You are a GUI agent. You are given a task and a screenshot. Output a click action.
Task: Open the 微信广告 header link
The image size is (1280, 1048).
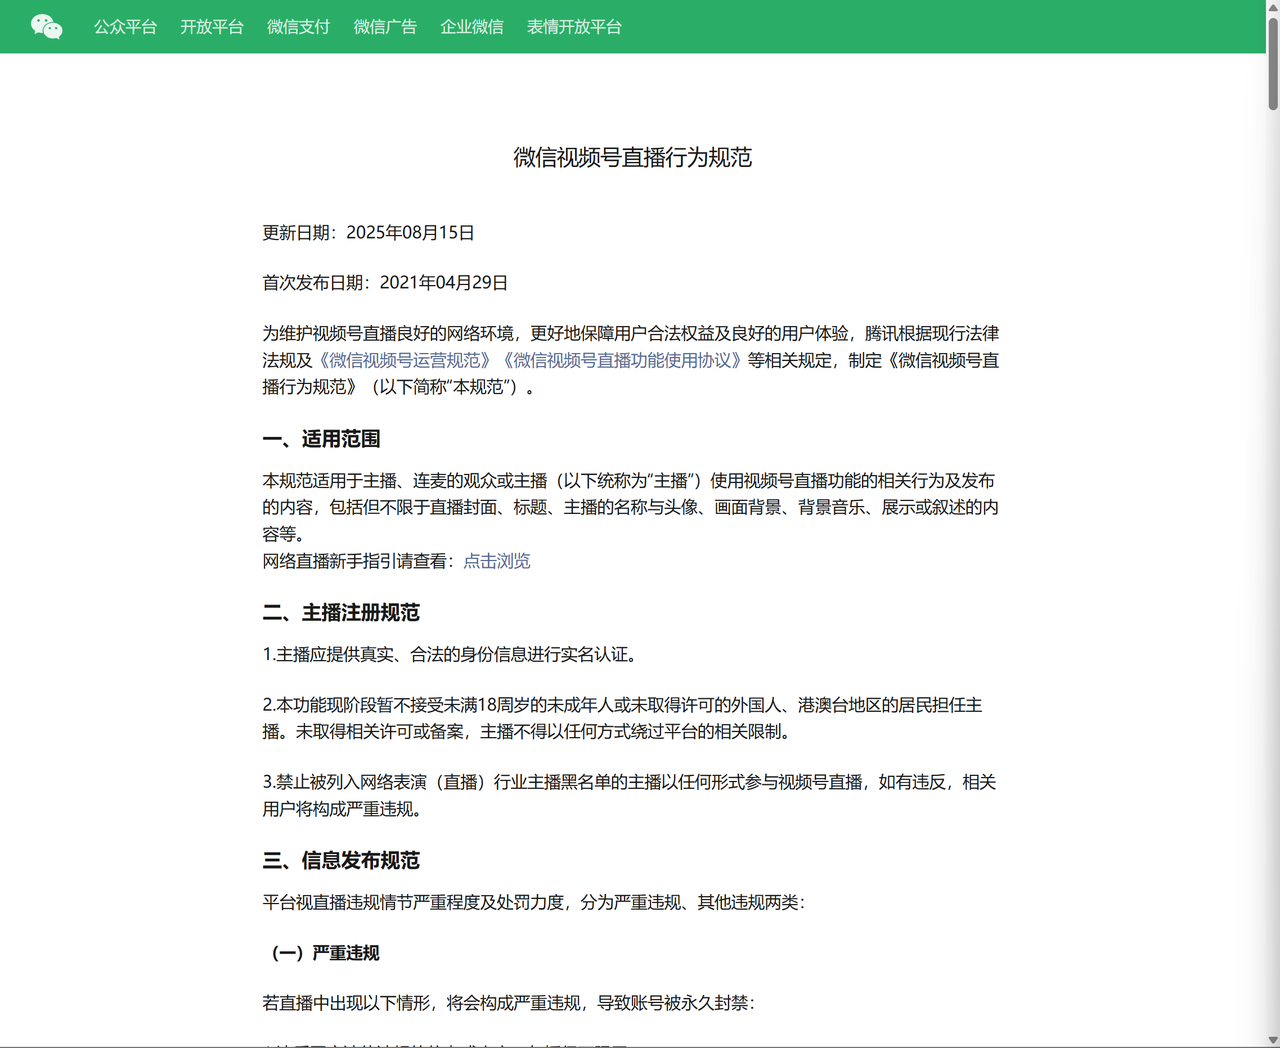tap(385, 27)
